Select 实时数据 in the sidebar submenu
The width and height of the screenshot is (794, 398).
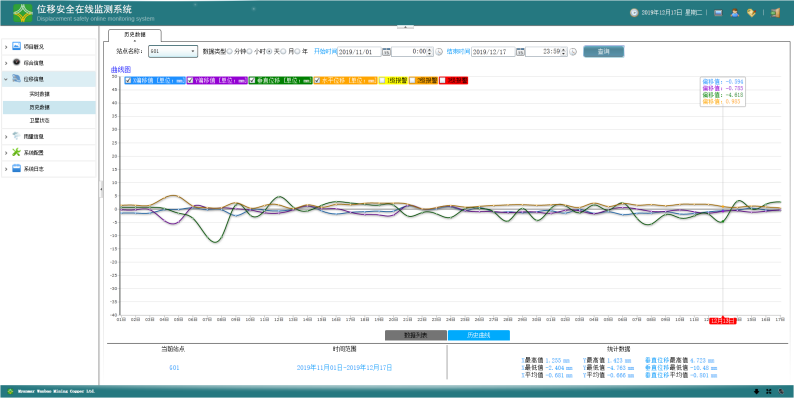click(x=39, y=94)
